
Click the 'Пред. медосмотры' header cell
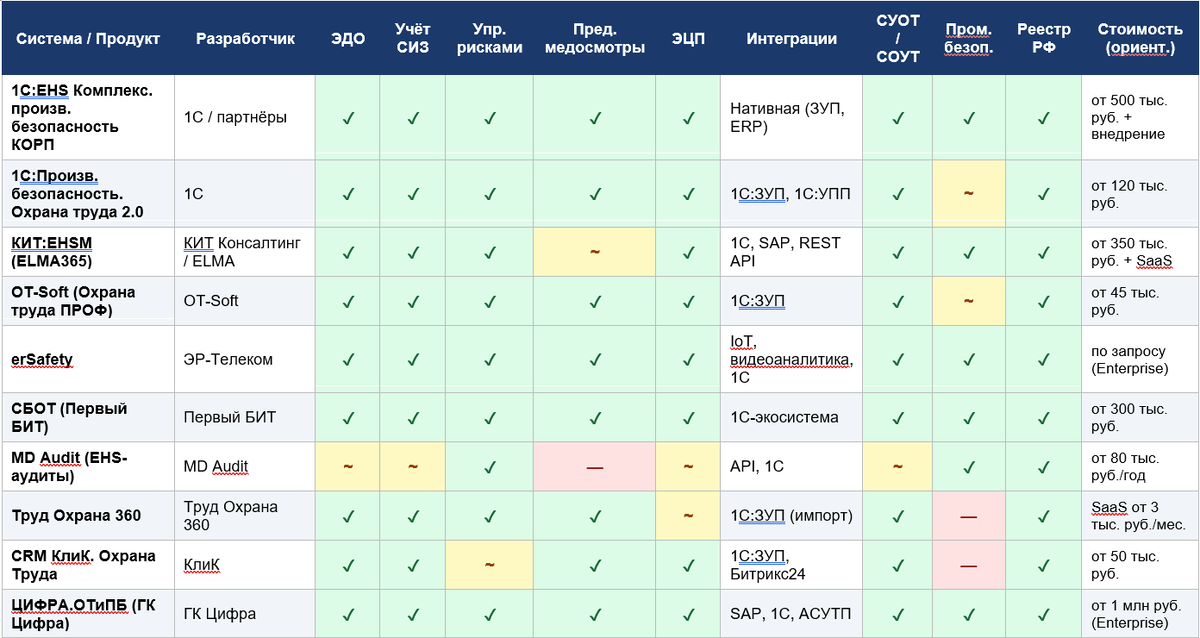pyautogui.click(x=595, y=39)
